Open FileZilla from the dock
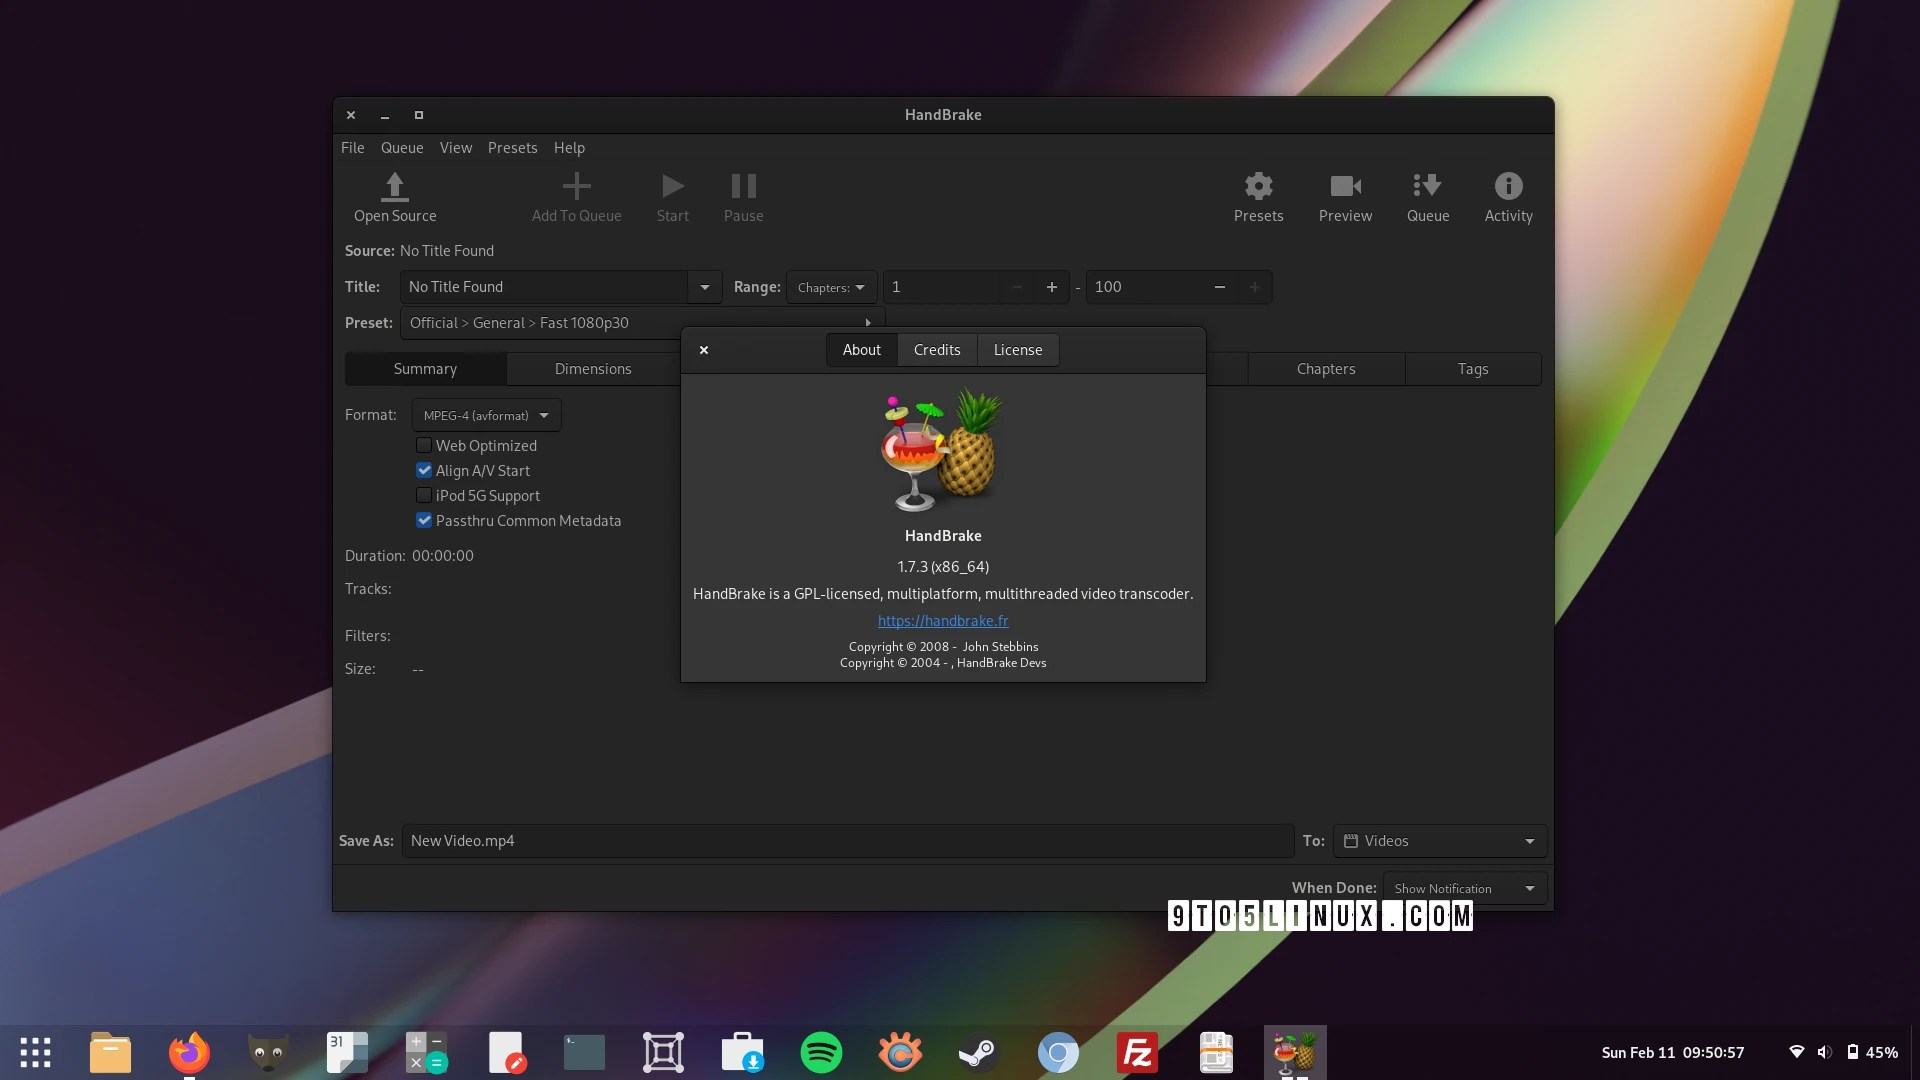Viewport: 1920px width, 1080px height. (1137, 1053)
